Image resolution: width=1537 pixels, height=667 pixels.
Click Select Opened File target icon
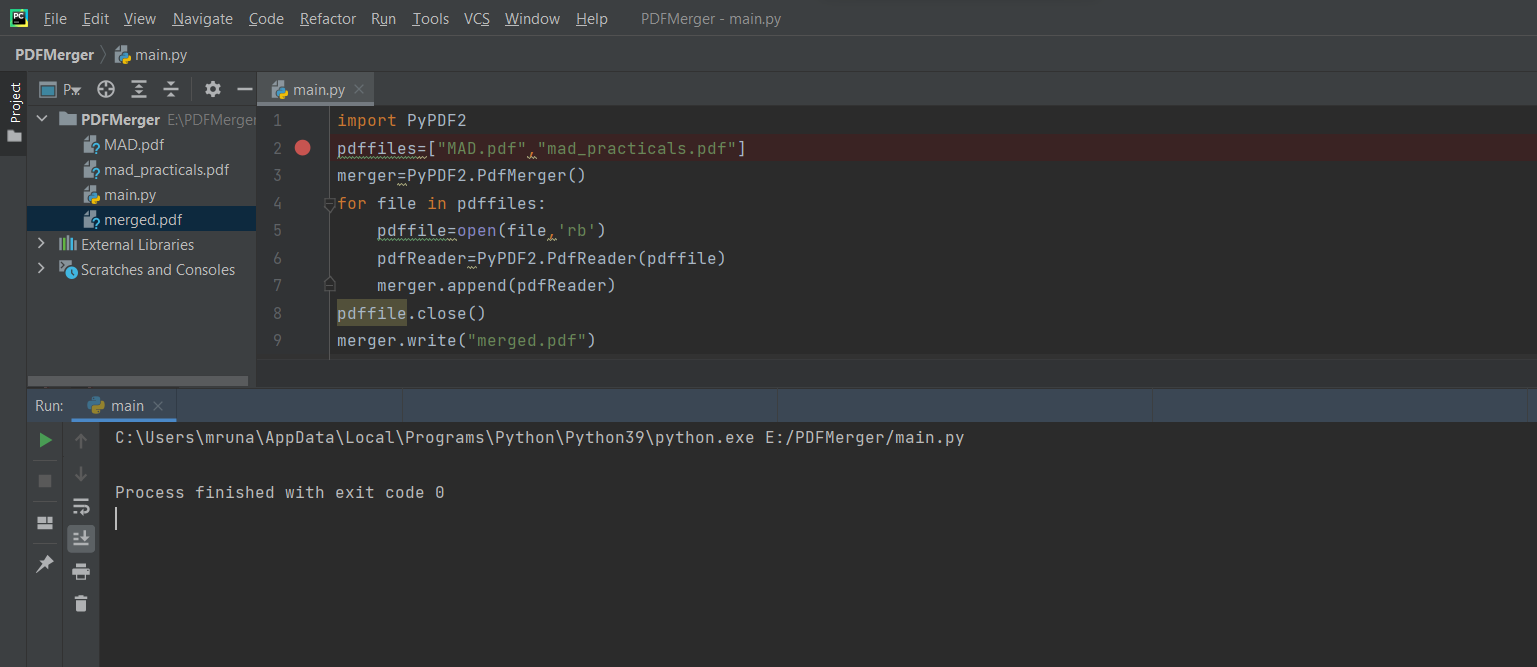click(105, 89)
